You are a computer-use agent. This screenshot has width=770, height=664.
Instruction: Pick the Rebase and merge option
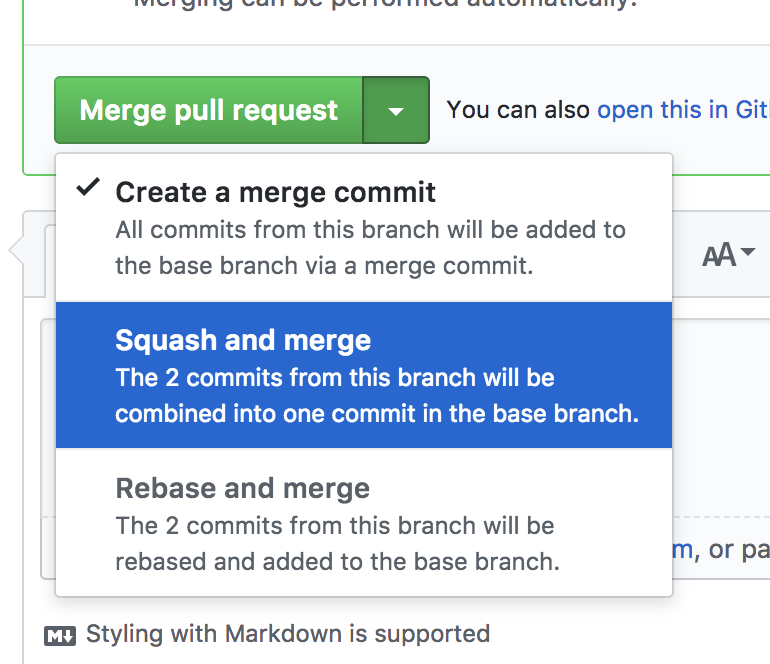(364, 523)
